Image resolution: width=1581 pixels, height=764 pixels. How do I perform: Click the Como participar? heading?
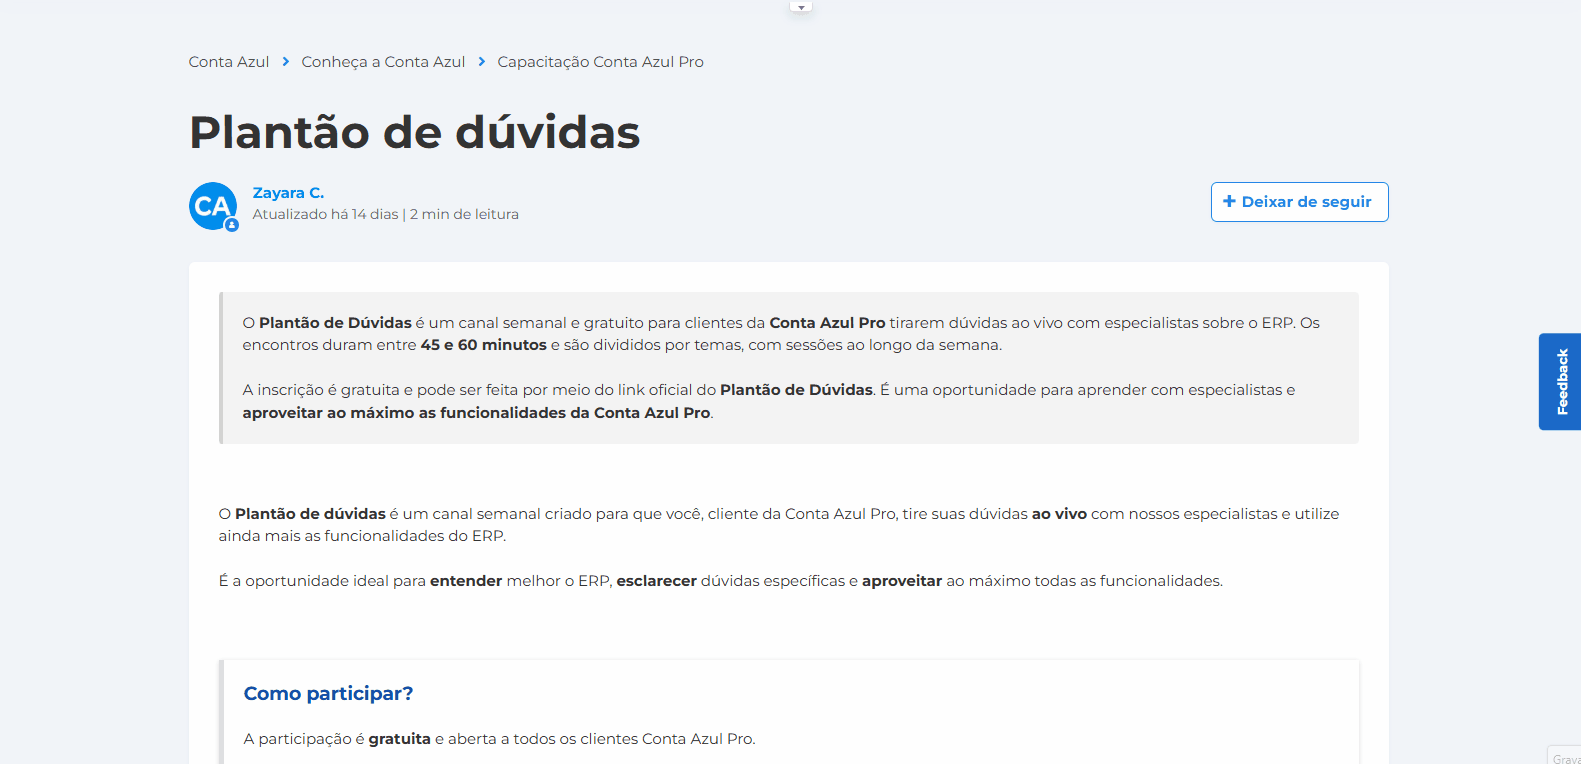(x=328, y=693)
